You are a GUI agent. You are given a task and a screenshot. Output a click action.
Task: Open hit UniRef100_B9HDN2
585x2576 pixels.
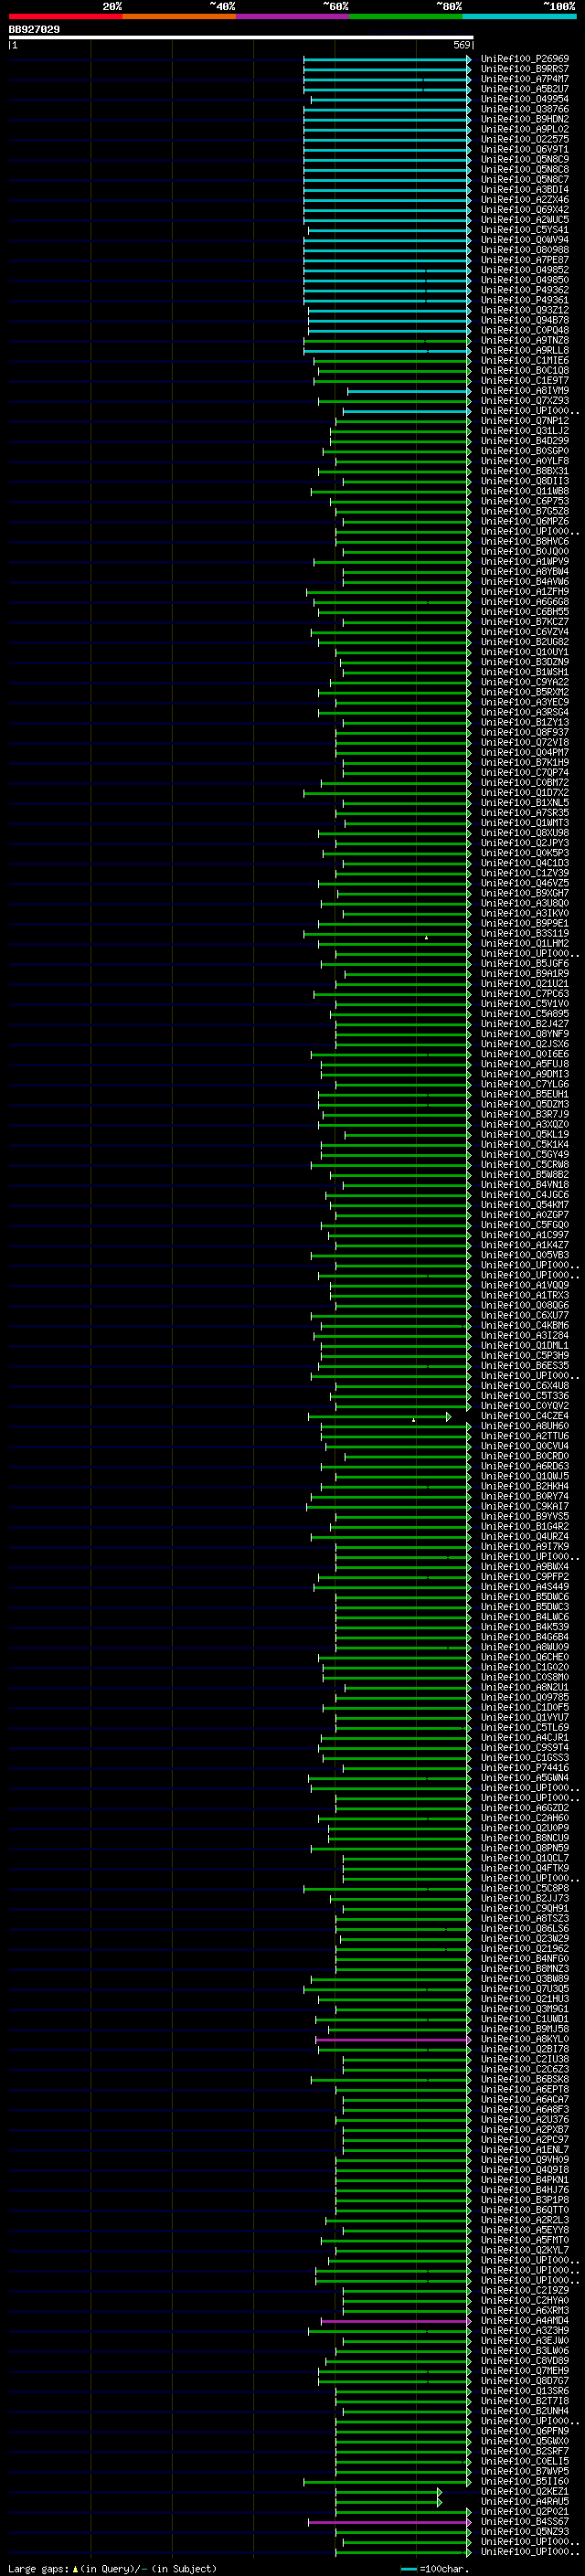[525, 119]
